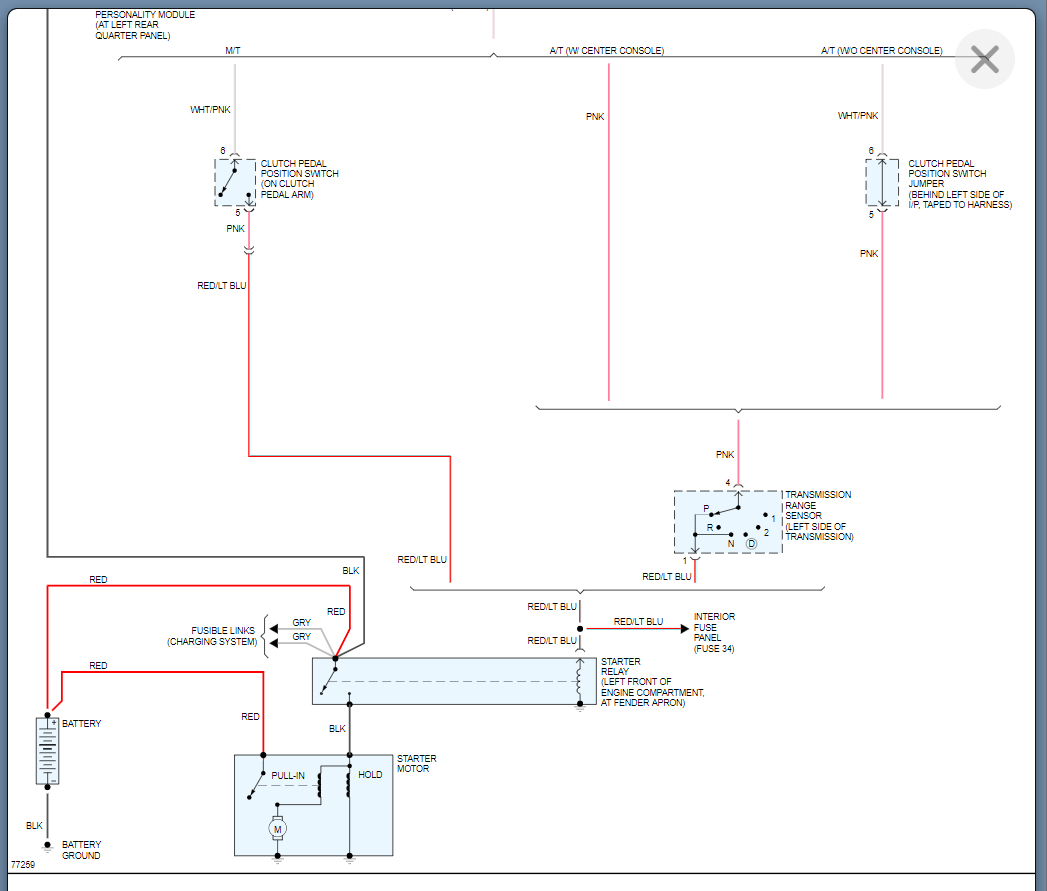Expand the A/T (W/ CENTER CONSOLE) branch
This screenshot has height=891, width=1047.
point(607,50)
